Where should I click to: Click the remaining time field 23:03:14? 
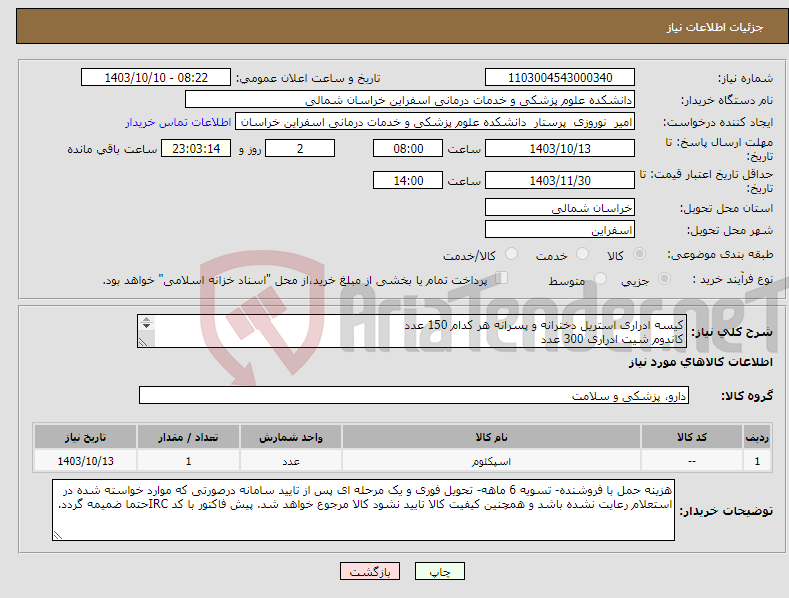[x=196, y=148]
